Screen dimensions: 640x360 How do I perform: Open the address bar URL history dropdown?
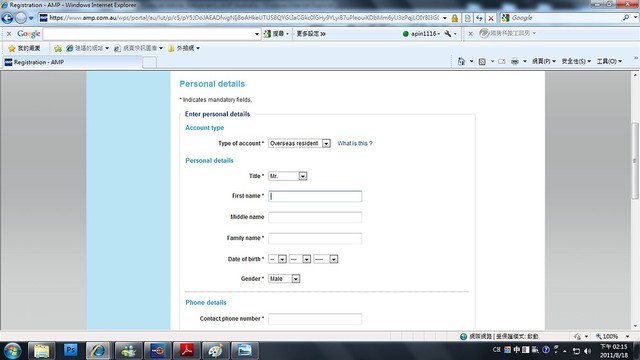[445, 18]
